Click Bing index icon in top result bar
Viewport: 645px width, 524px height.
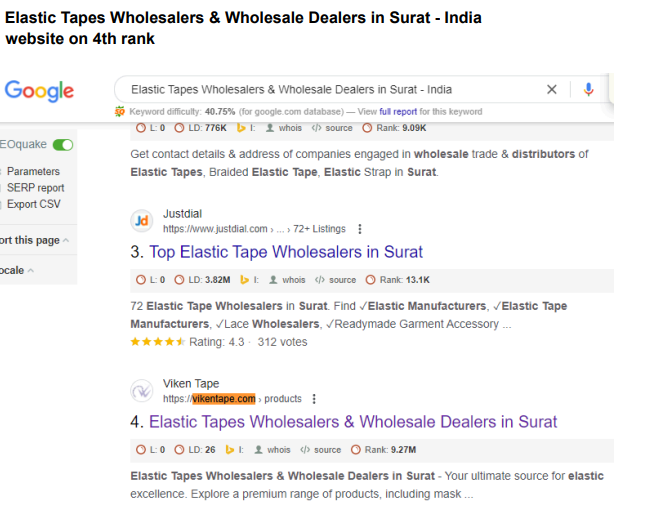pos(241,128)
